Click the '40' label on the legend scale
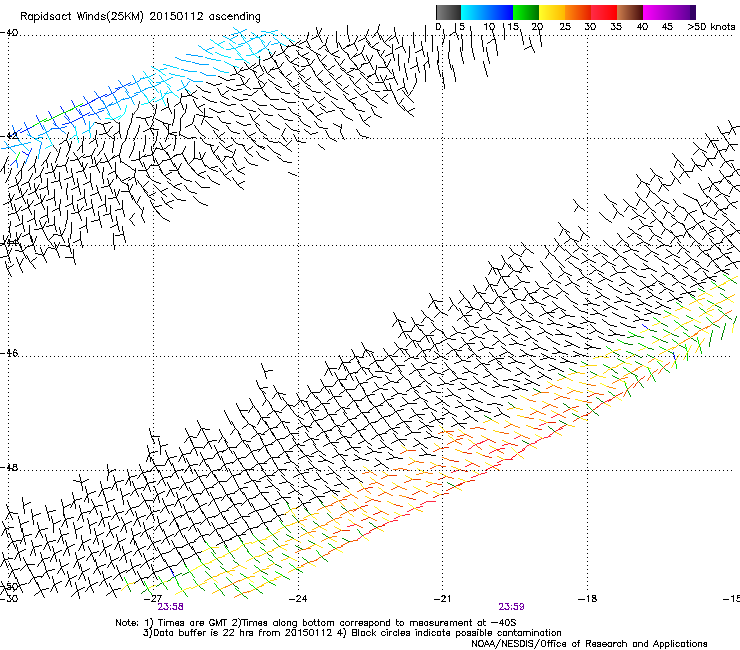The image size is (740, 650). 643,27
